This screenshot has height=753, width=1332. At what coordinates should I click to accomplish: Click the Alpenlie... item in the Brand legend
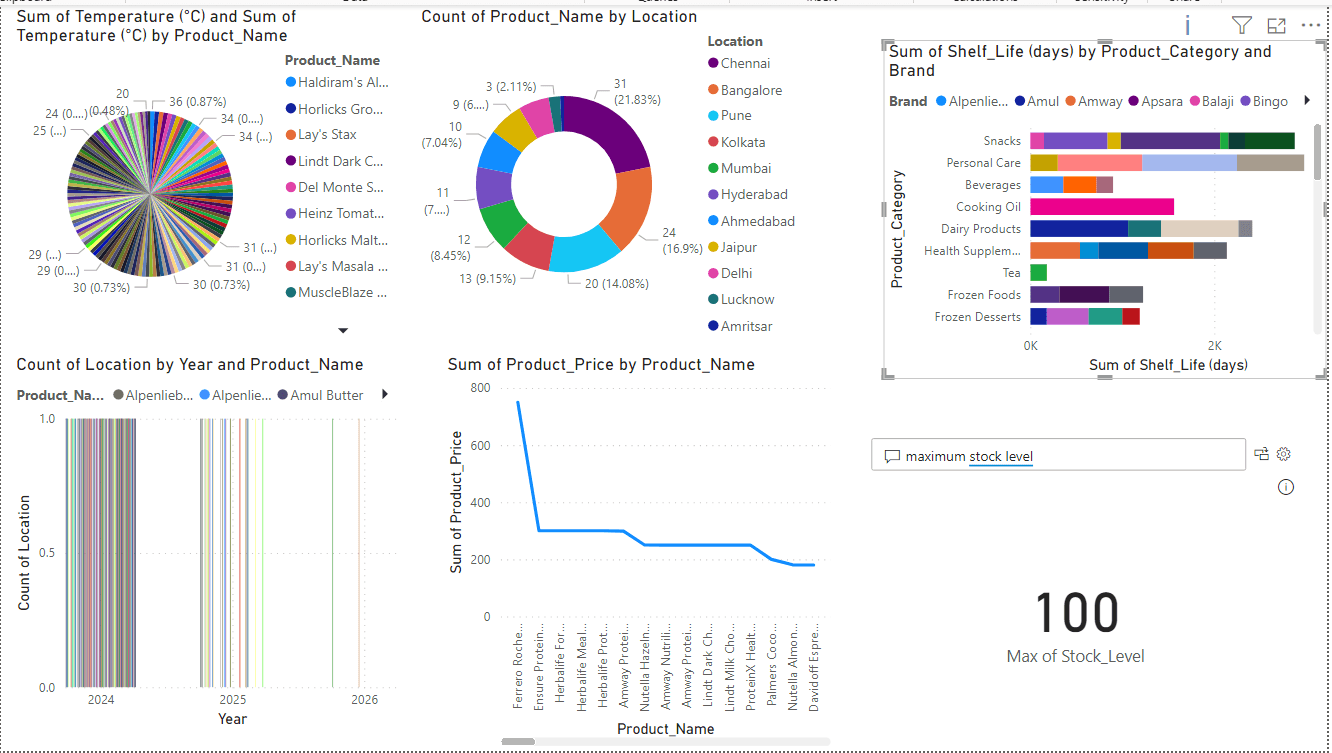point(971,101)
